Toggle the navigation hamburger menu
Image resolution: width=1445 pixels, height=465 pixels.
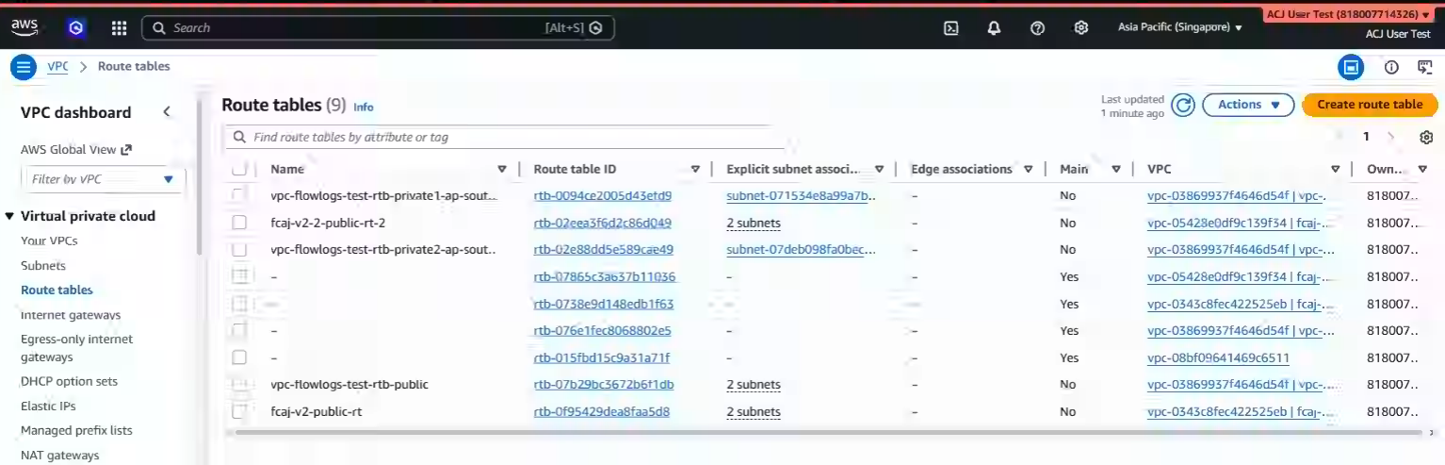click(x=23, y=67)
